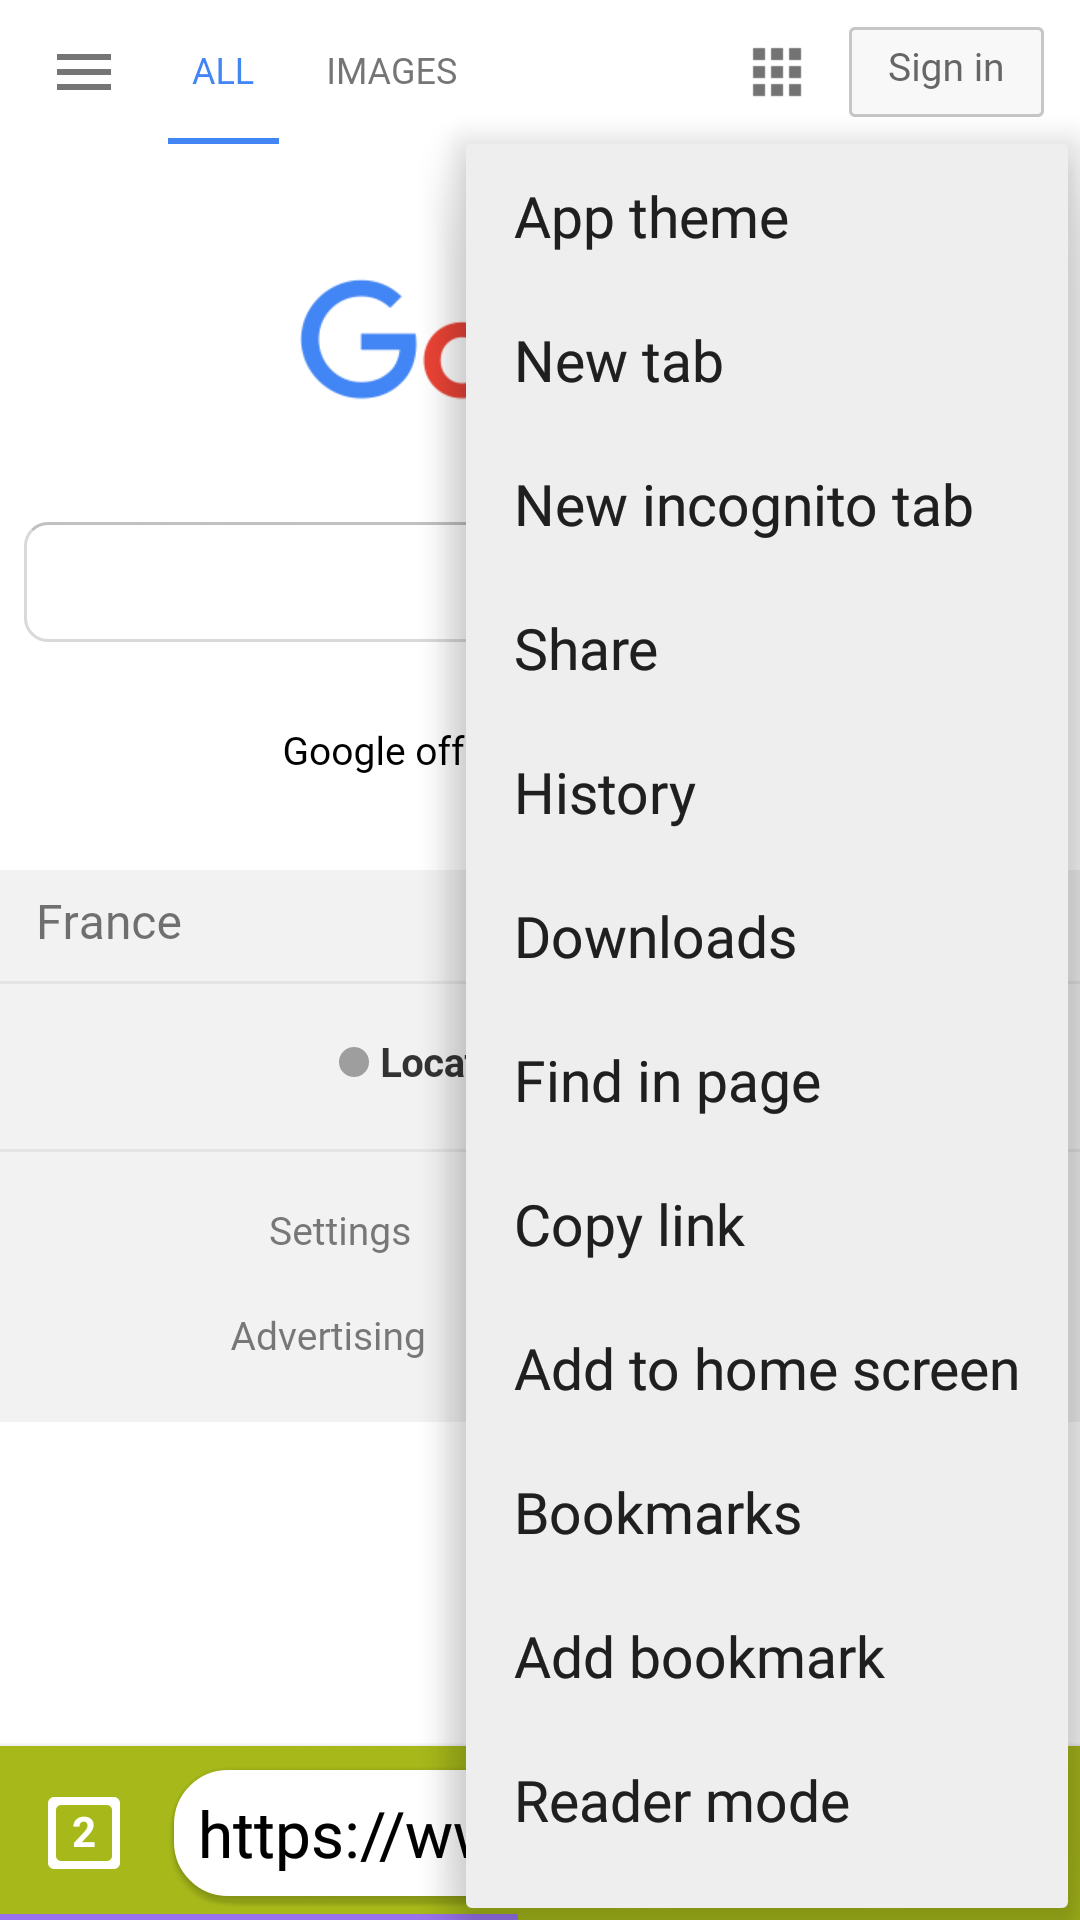The width and height of the screenshot is (1080, 1920).
Task: Open the hamburger menu icon
Action: click(84, 72)
